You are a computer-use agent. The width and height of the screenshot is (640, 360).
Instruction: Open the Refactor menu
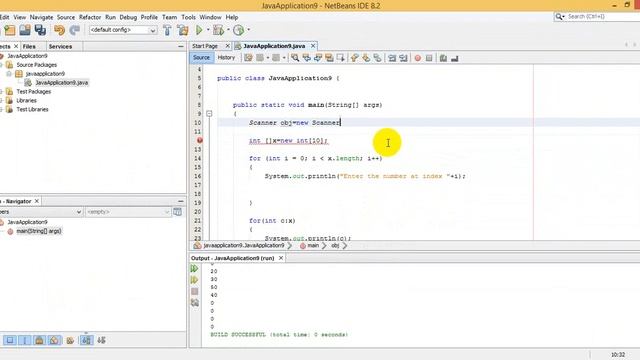point(90,17)
